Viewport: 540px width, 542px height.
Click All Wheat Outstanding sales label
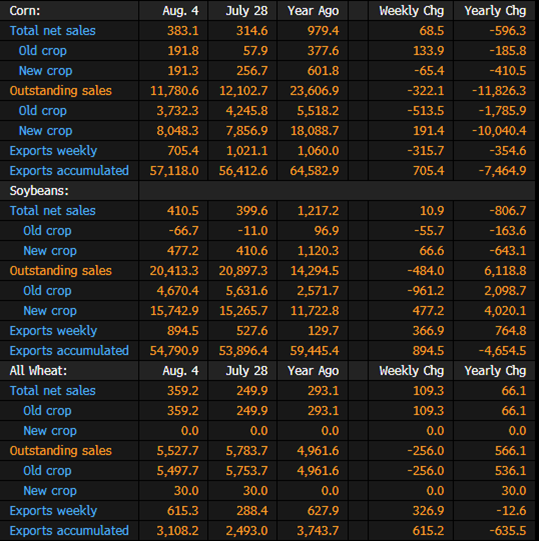[61, 451]
